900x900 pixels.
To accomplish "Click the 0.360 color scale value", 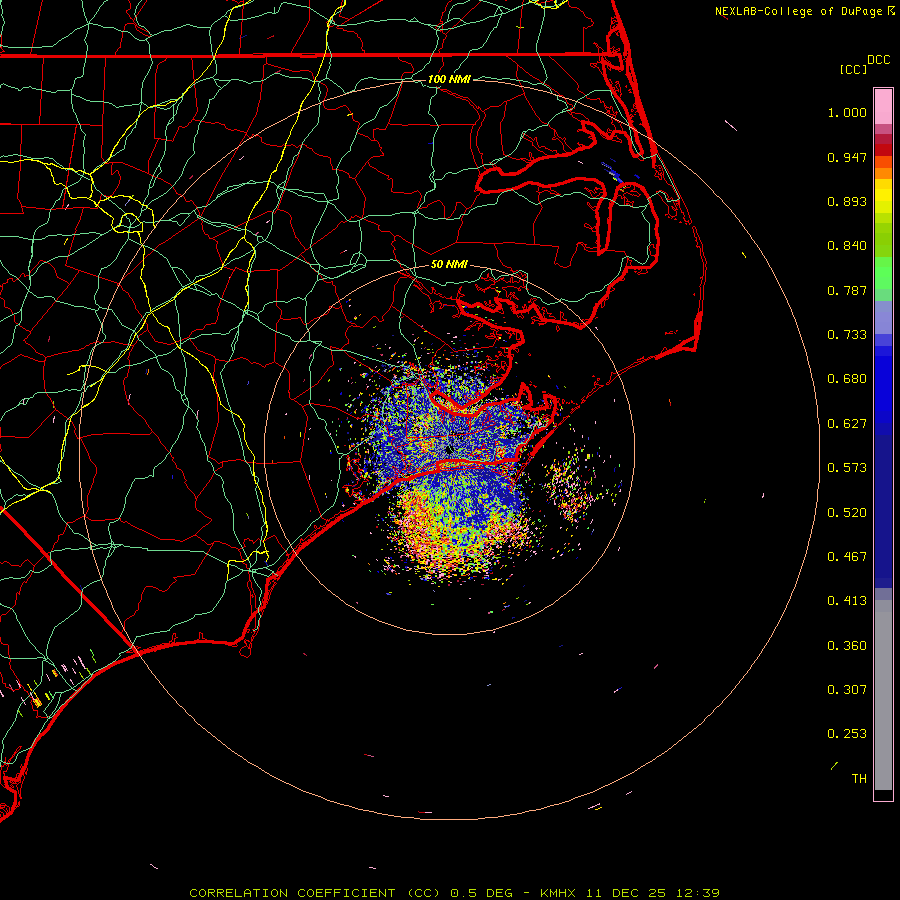I will pyautogui.click(x=847, y=646).
